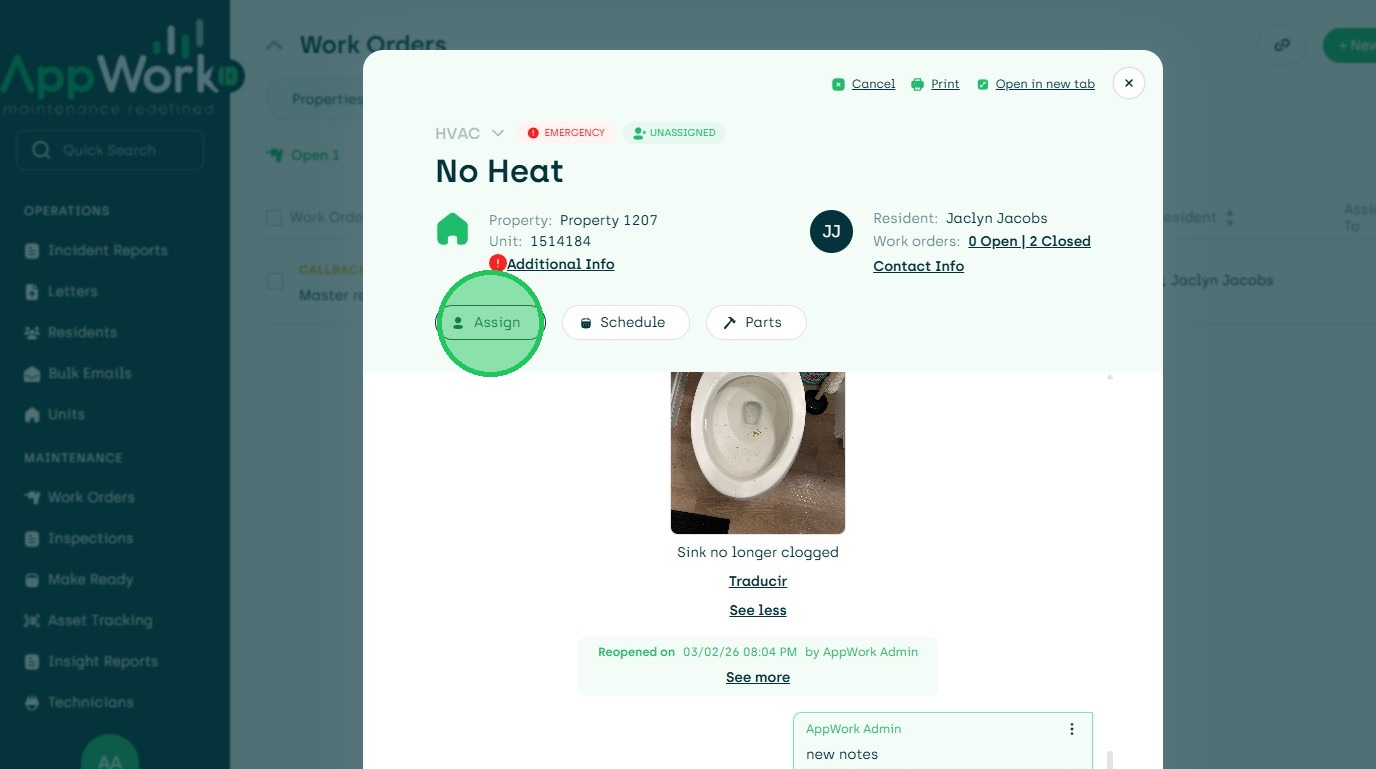
Task: Click the Sink no longer clogged caption
Action: click(x=758, y=552)
